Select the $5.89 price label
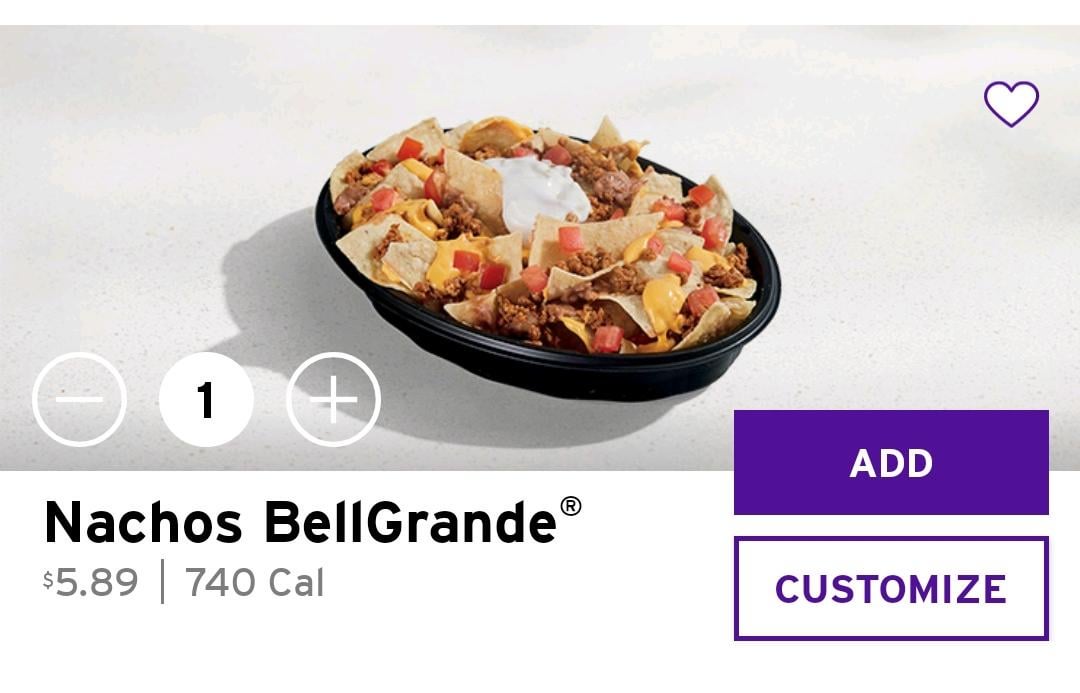Image resolution: width=1080 pixels, height=693 pixels. pos(91,582)
